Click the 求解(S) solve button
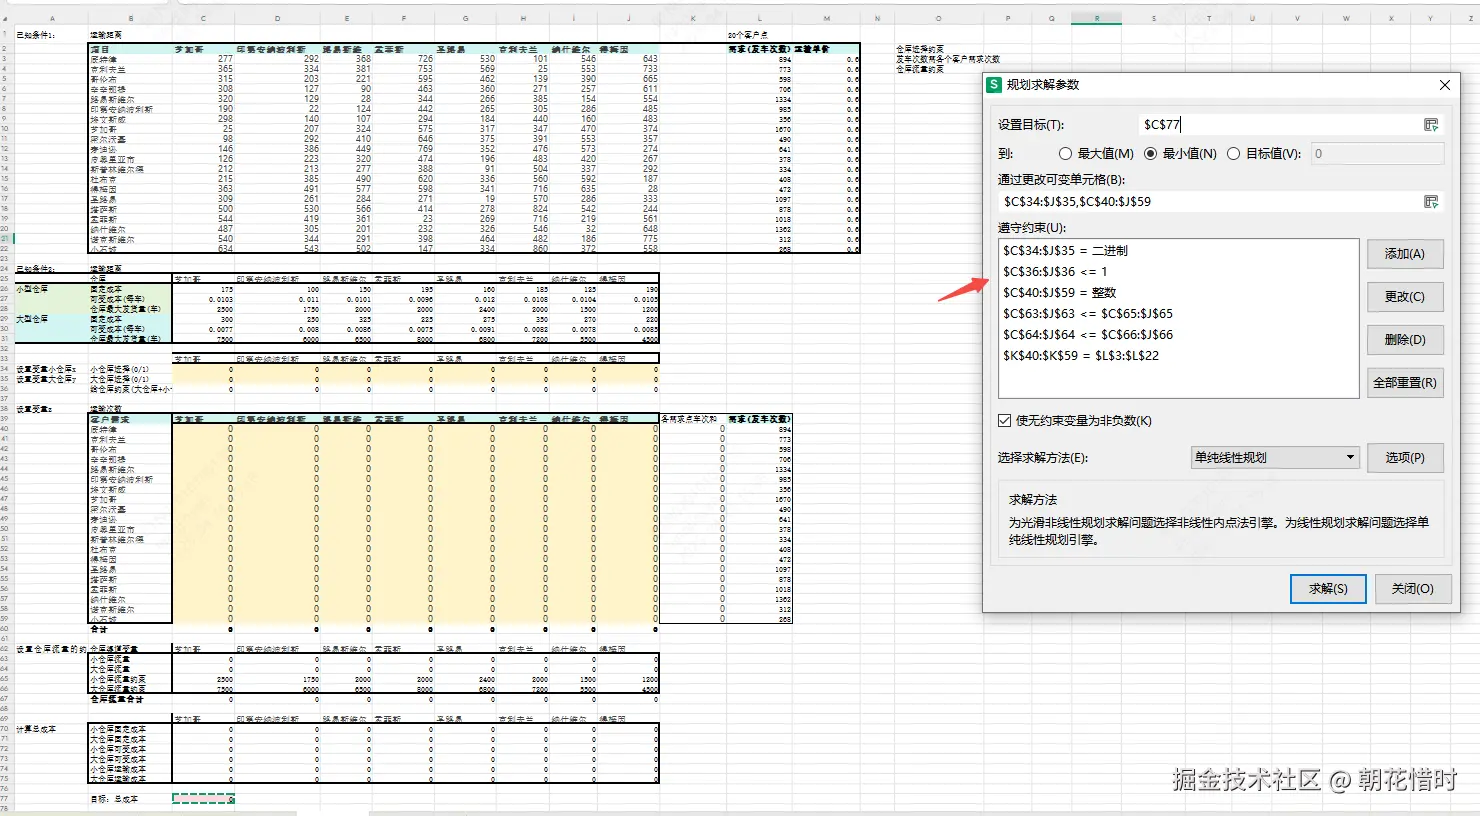The height and width of the screenshot is (816, 1480). coord(1328,589)
